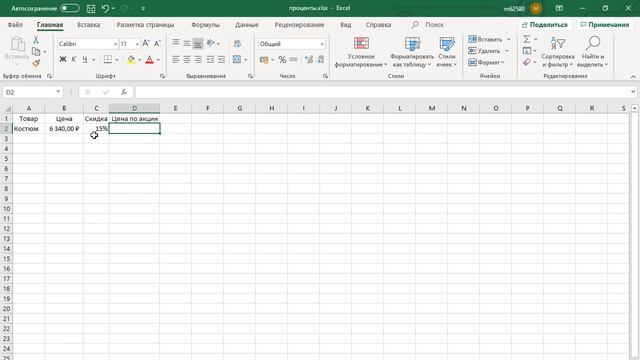Toggle center text alignment
The height and width of the screenshot is (360, 640).
click(x=187, y=60)
